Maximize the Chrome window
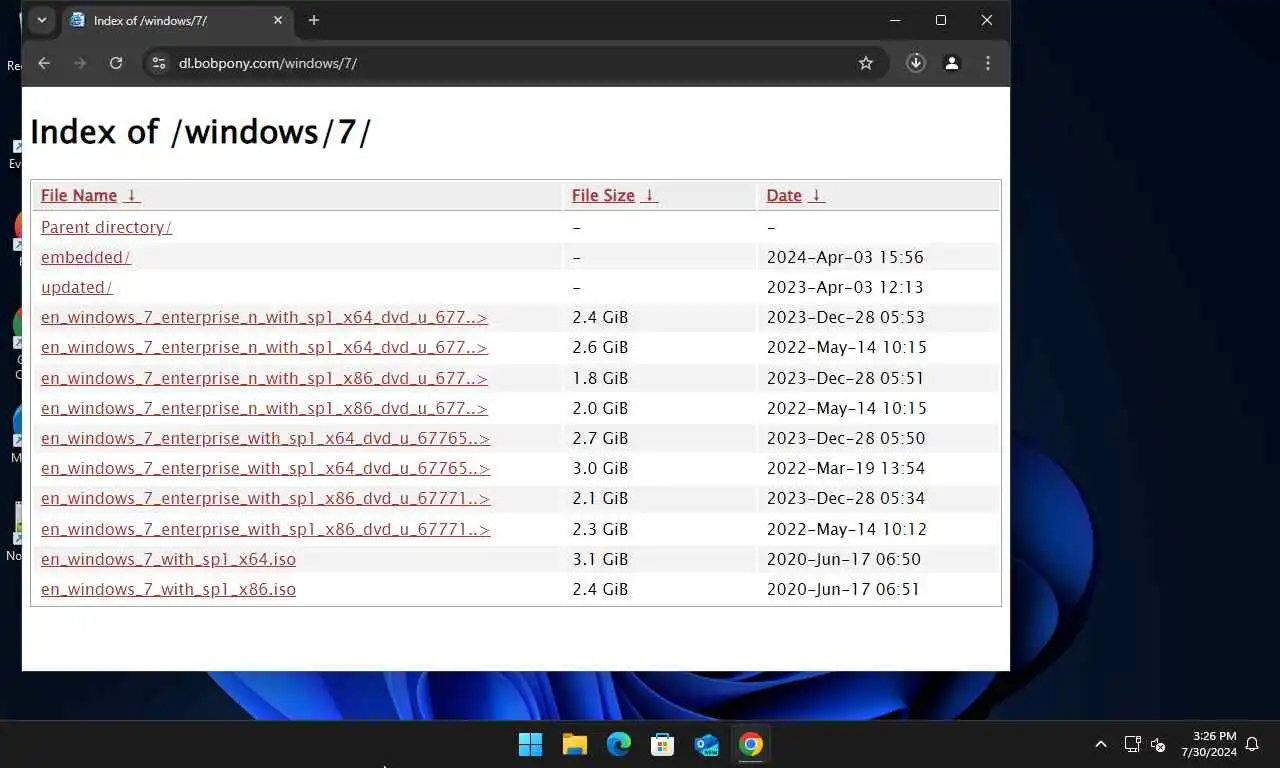The height and width of the screenshot is (768, 1280). tap(941, 20)
